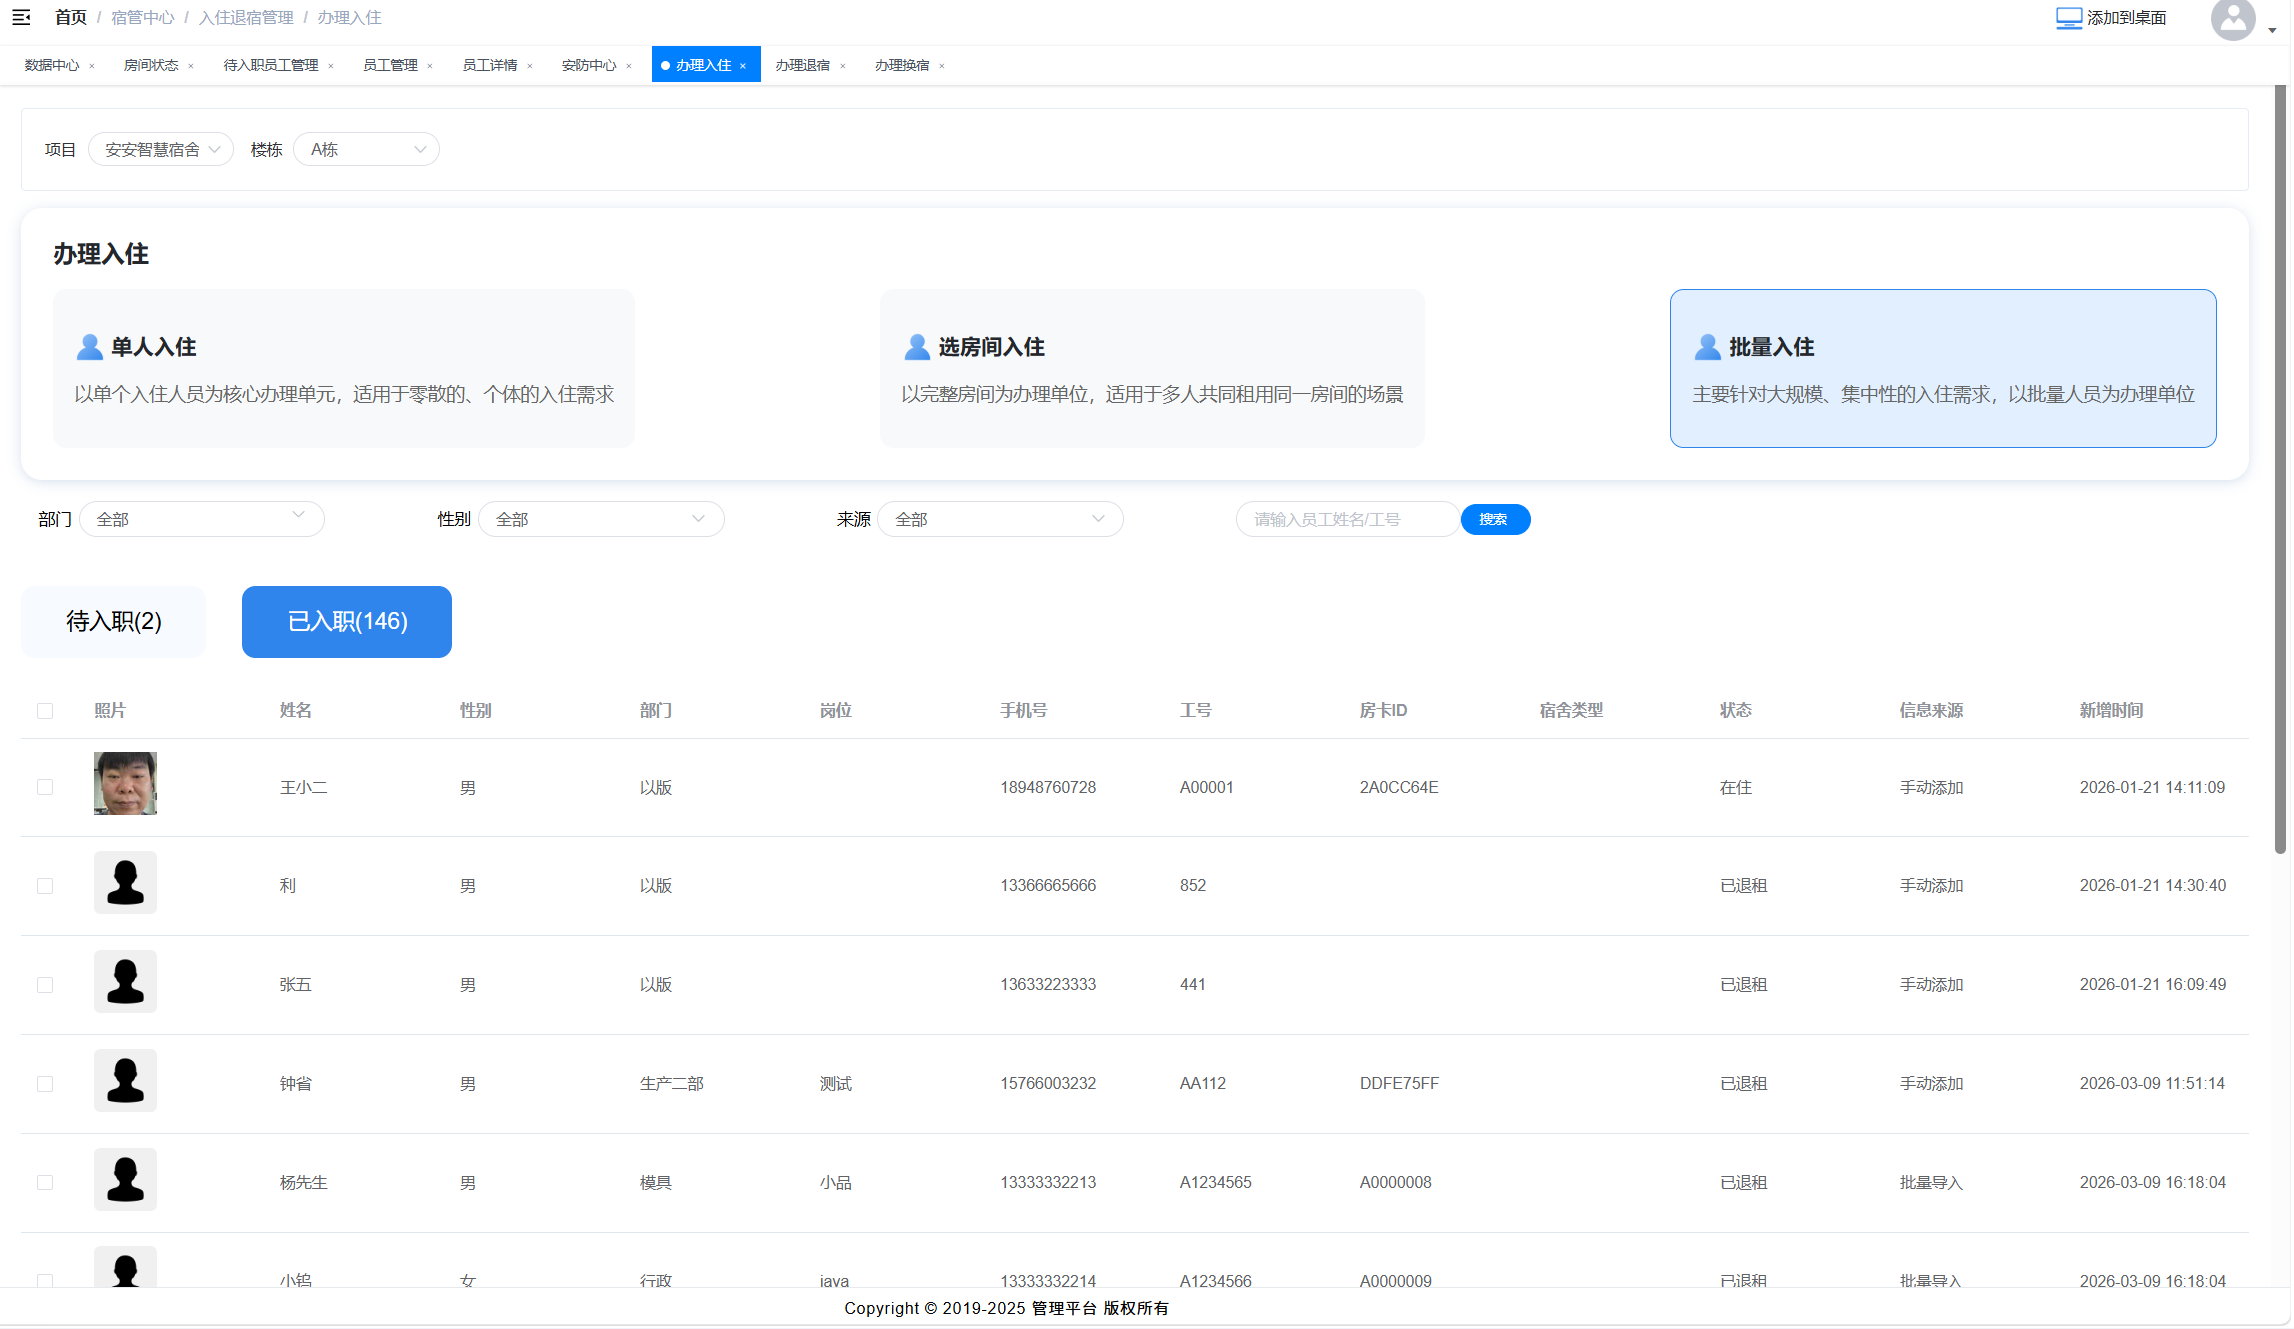
Task: Tick the checkbox for 王小二
Action: [x=45, y=787]
